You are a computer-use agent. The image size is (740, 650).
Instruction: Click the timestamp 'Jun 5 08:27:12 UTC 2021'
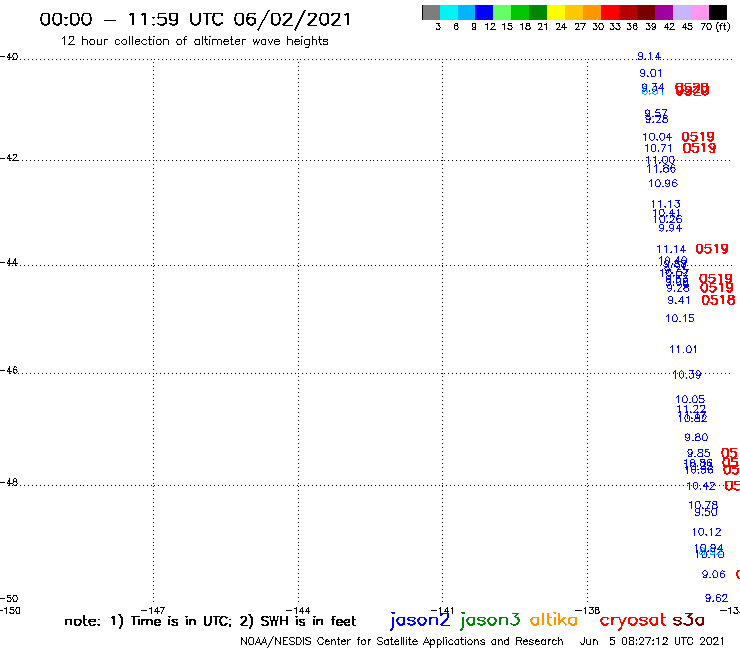(x=652, y=642)
